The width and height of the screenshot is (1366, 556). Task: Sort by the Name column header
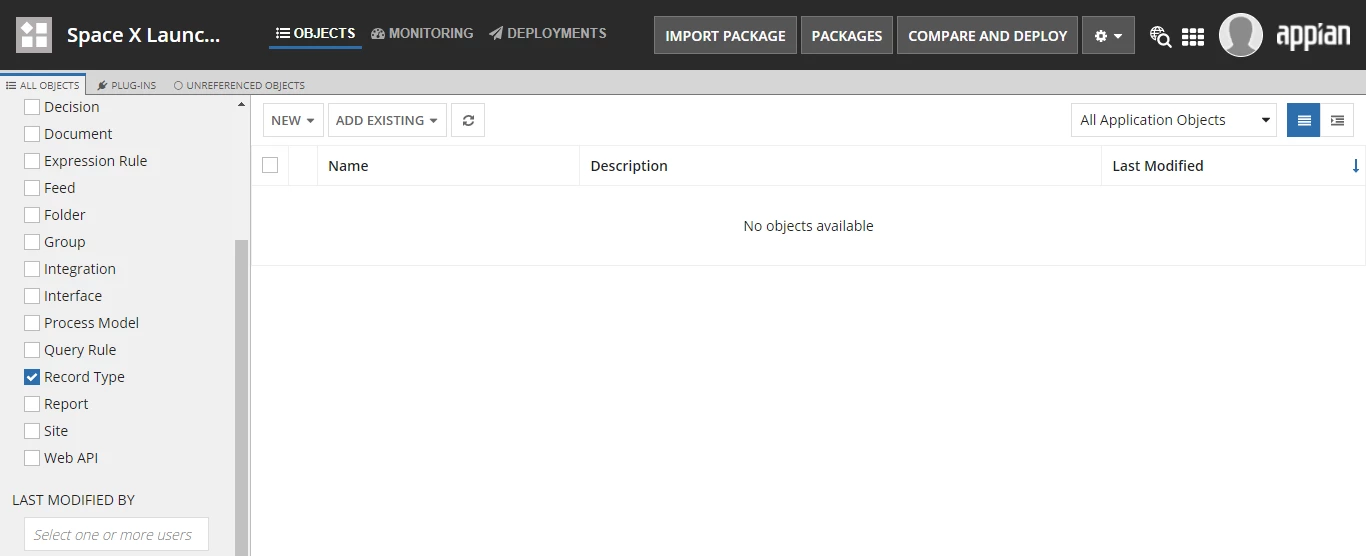348,166
